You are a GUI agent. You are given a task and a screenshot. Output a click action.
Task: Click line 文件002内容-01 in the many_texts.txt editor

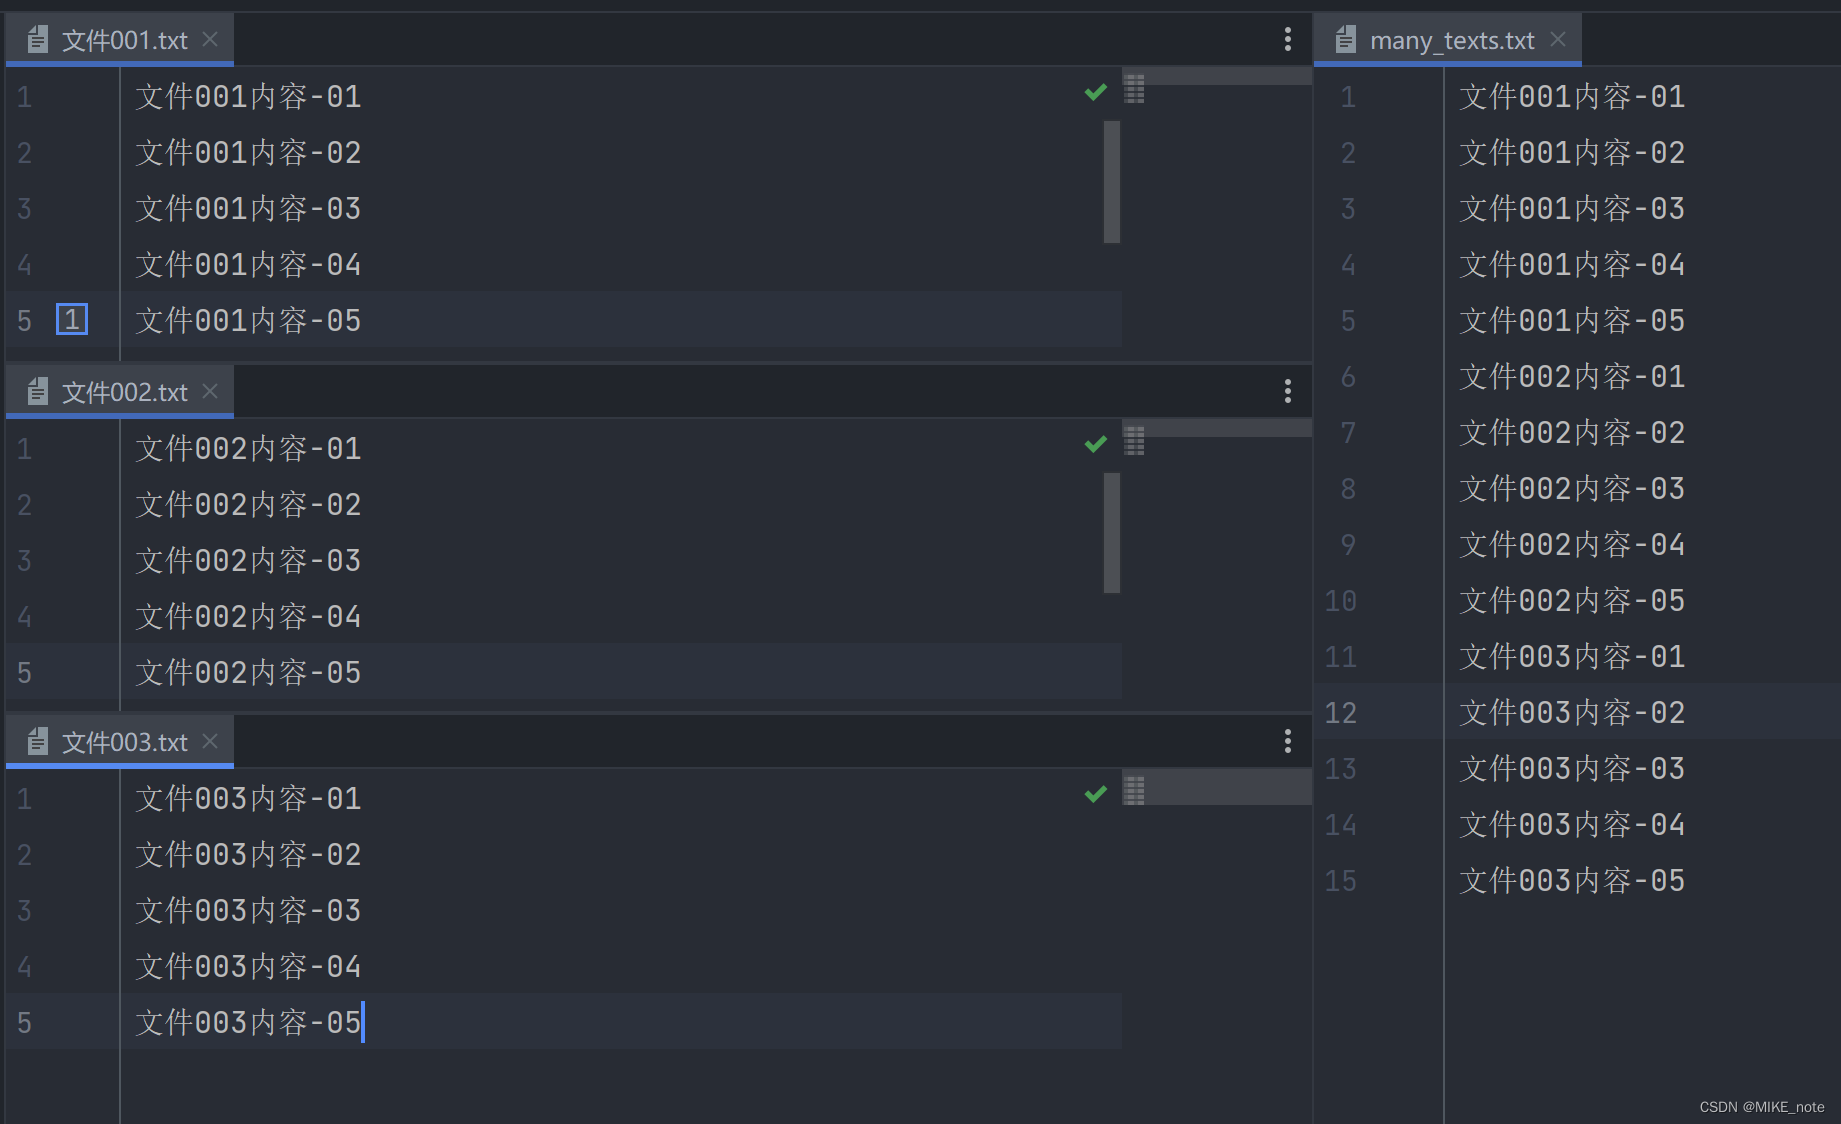pyautogui.click(x=1572, y=377)
